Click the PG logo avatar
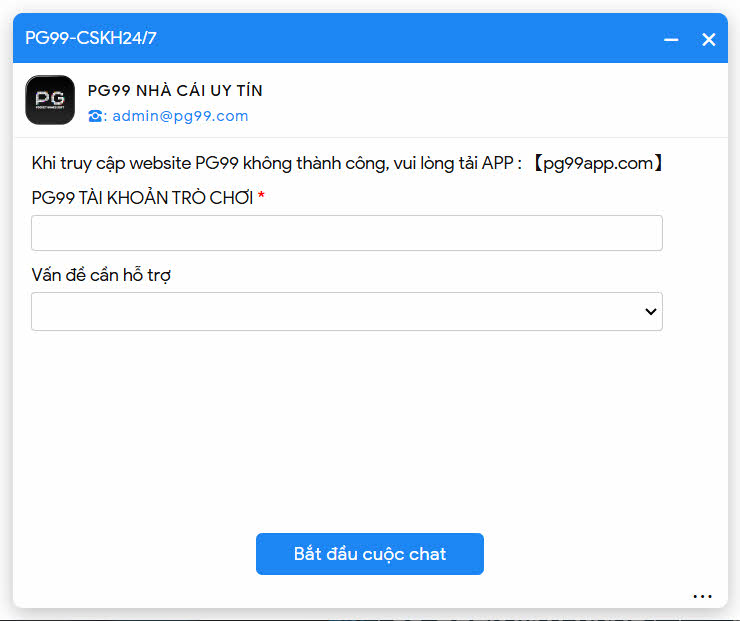This screenshot has width=740, height=621. coord(50,100)
